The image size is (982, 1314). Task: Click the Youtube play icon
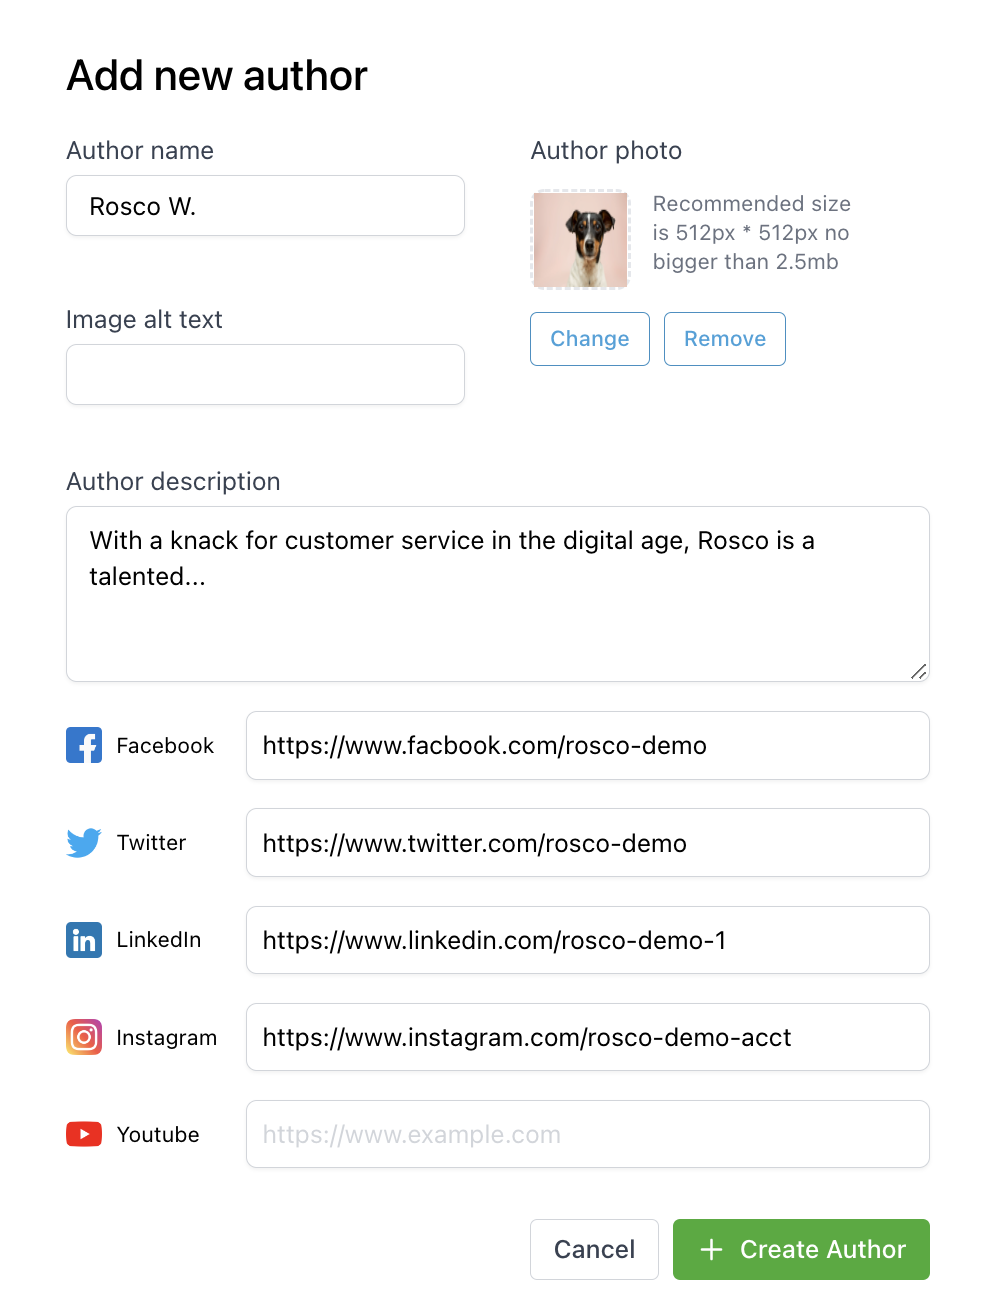click(84, 1134)
